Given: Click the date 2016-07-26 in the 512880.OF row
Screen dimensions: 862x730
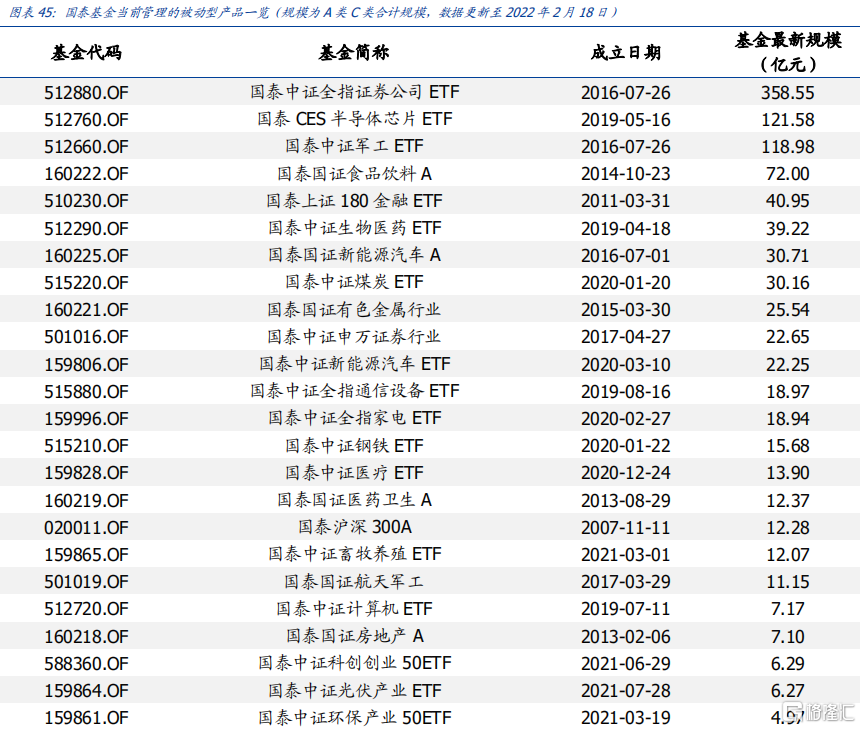Looking at the screenshot, I should (626, 92).
